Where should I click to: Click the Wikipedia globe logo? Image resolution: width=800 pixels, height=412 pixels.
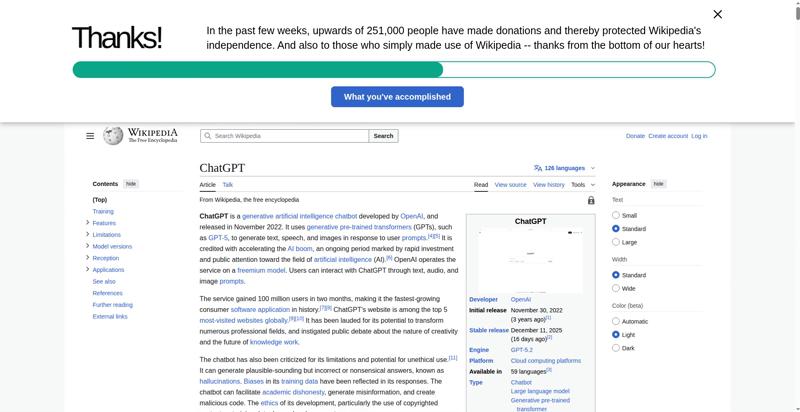113,136
